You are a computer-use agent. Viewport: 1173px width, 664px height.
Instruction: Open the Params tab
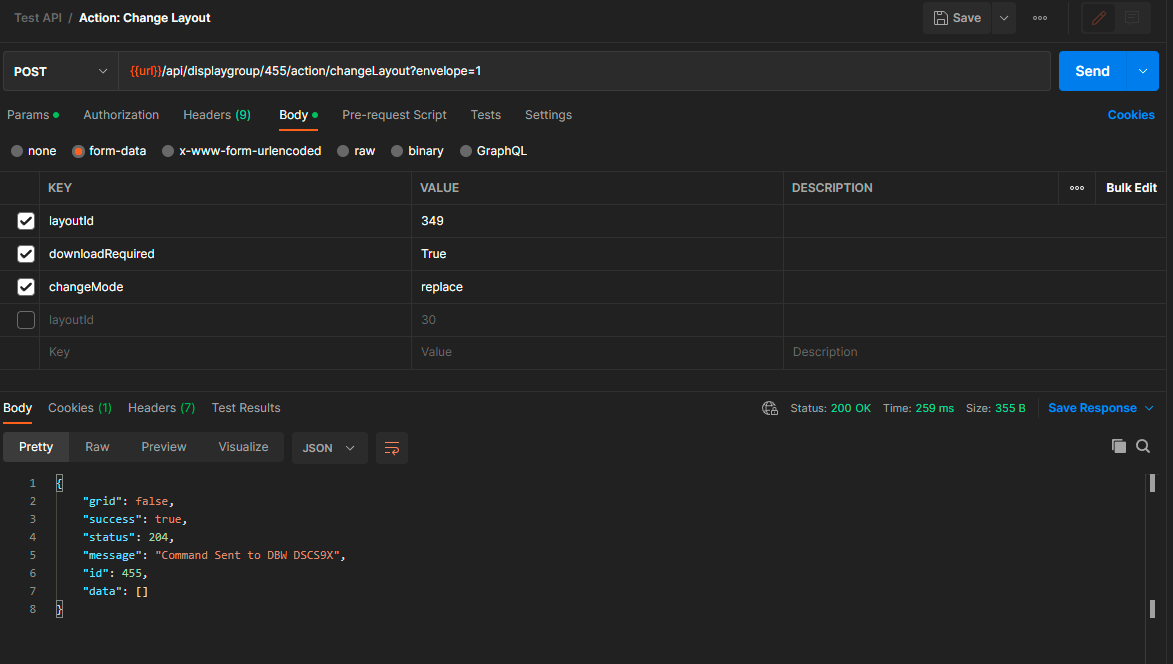pos(33,115)
